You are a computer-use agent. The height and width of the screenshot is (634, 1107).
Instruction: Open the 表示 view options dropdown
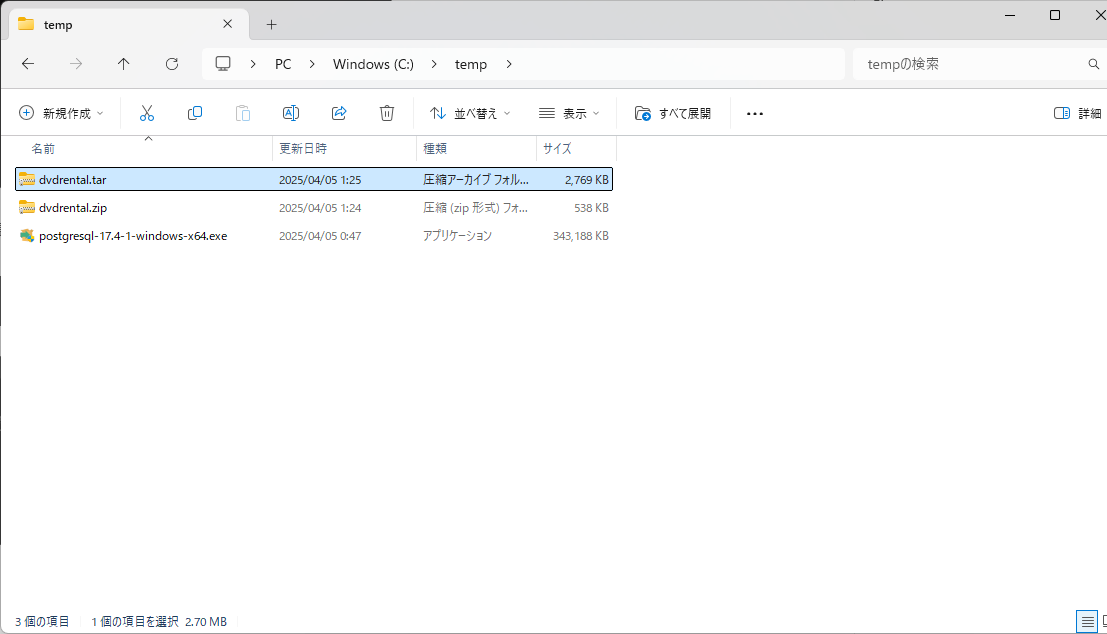(x=569, y=113)
